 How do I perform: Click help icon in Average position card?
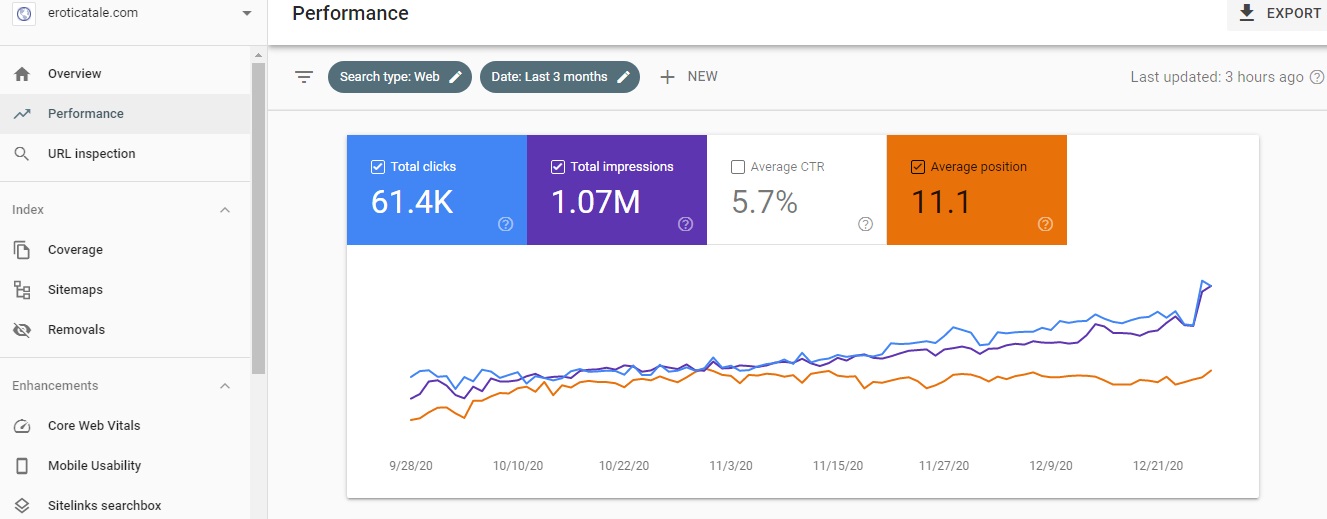(x=1045, y=224)
